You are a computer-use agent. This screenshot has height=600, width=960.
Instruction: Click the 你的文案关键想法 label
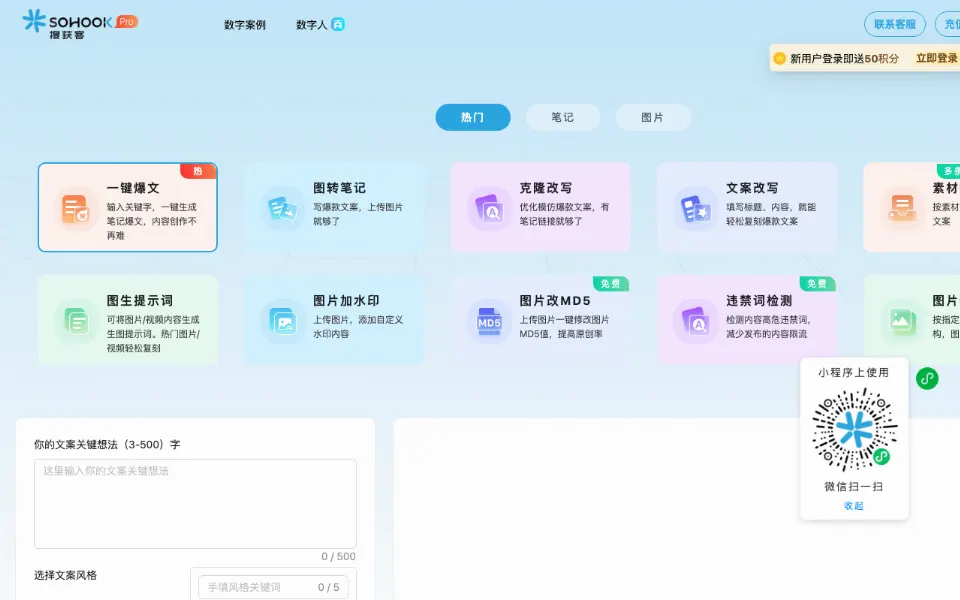tap(107, 444)
